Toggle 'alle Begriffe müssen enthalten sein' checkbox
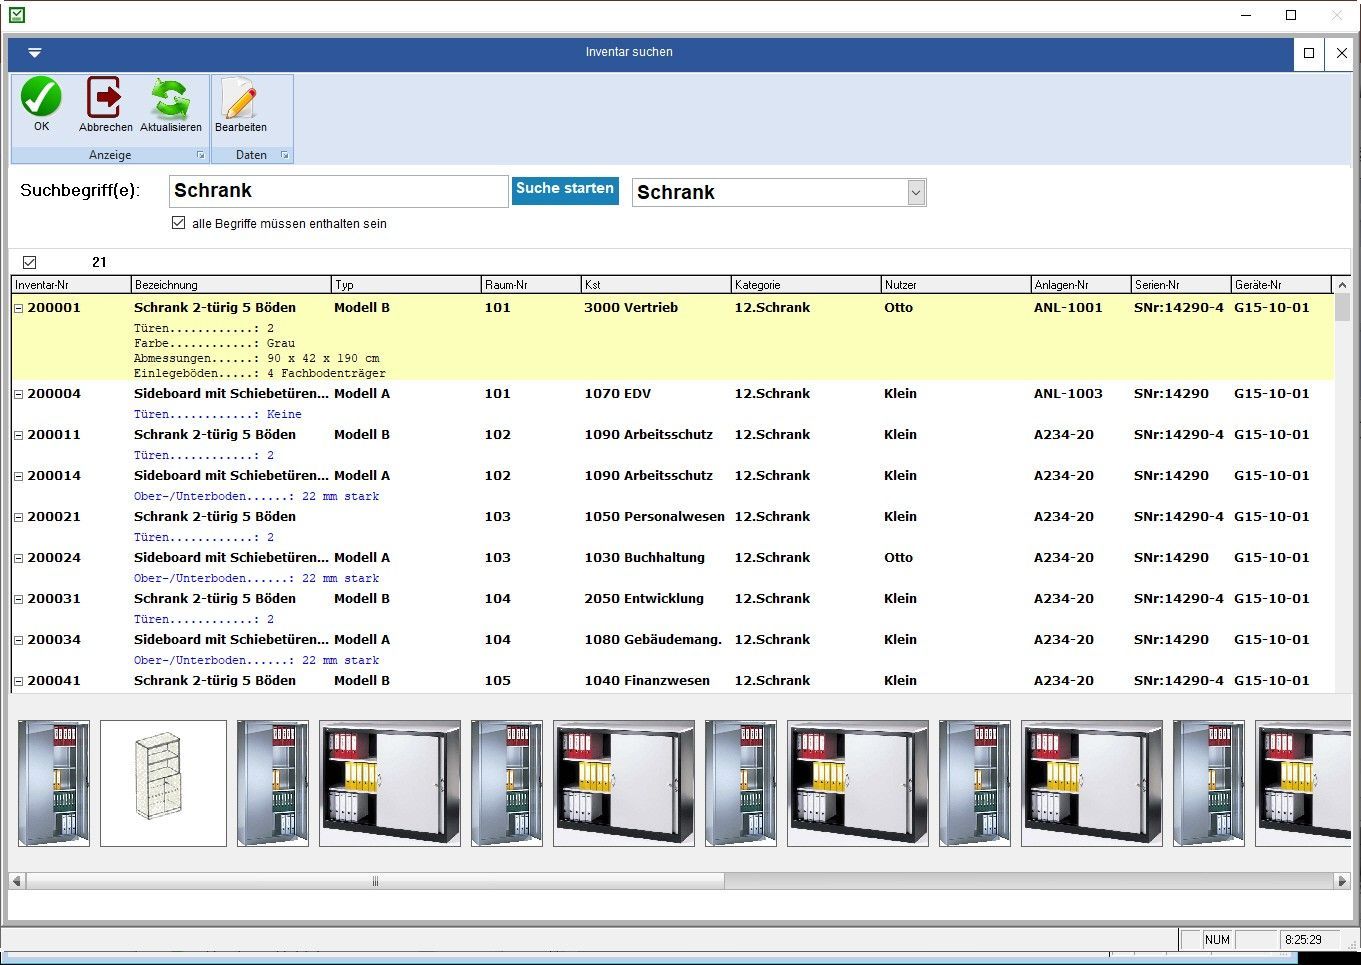Viewport: 1361px width, 965px height. (179, 223)
